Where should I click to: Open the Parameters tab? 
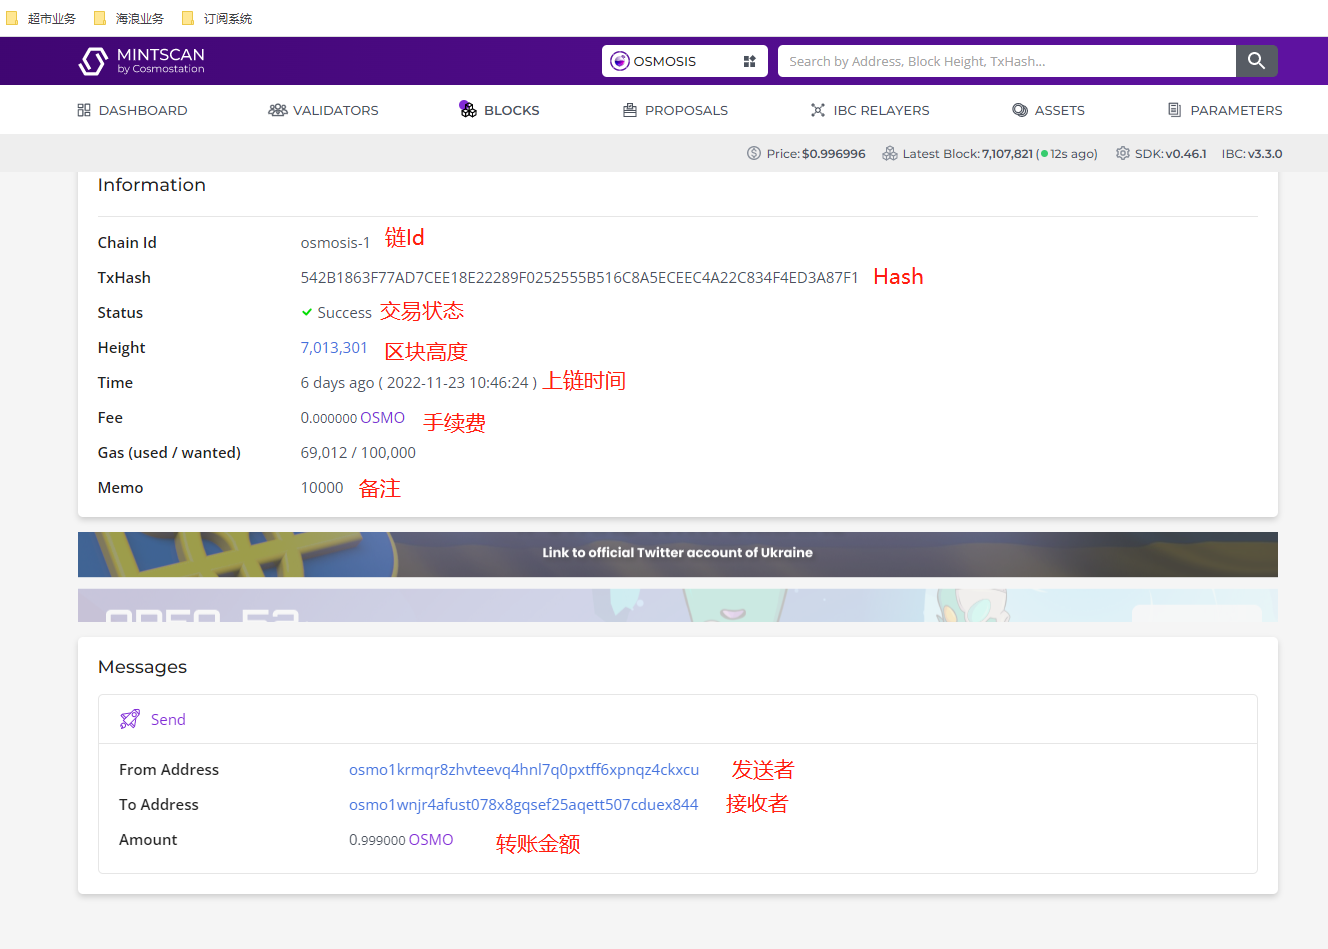coord(1224,110)
